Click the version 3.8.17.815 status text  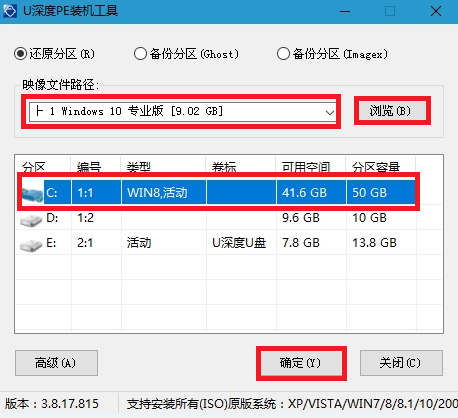[x=52, y=404]
